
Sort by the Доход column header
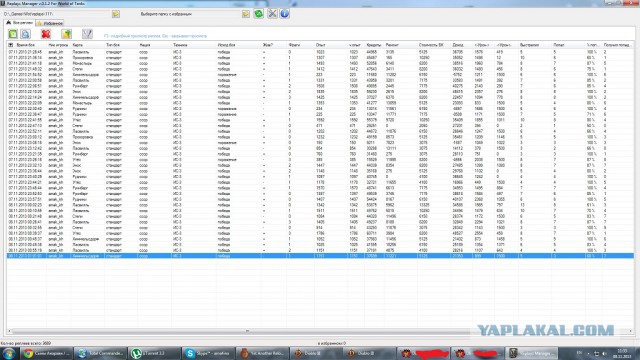(x=458, y=45)
